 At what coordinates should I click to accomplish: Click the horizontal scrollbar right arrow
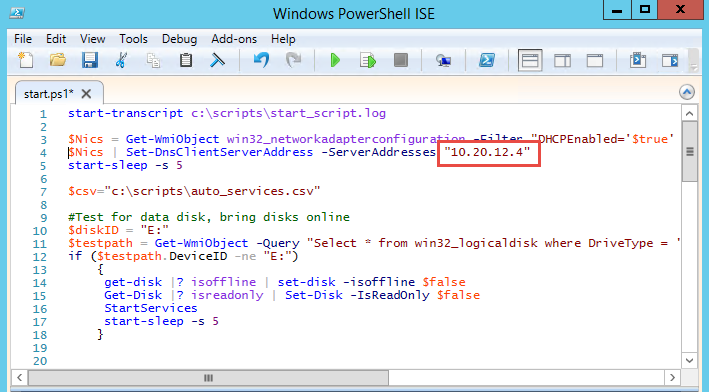tap(672, 378)
